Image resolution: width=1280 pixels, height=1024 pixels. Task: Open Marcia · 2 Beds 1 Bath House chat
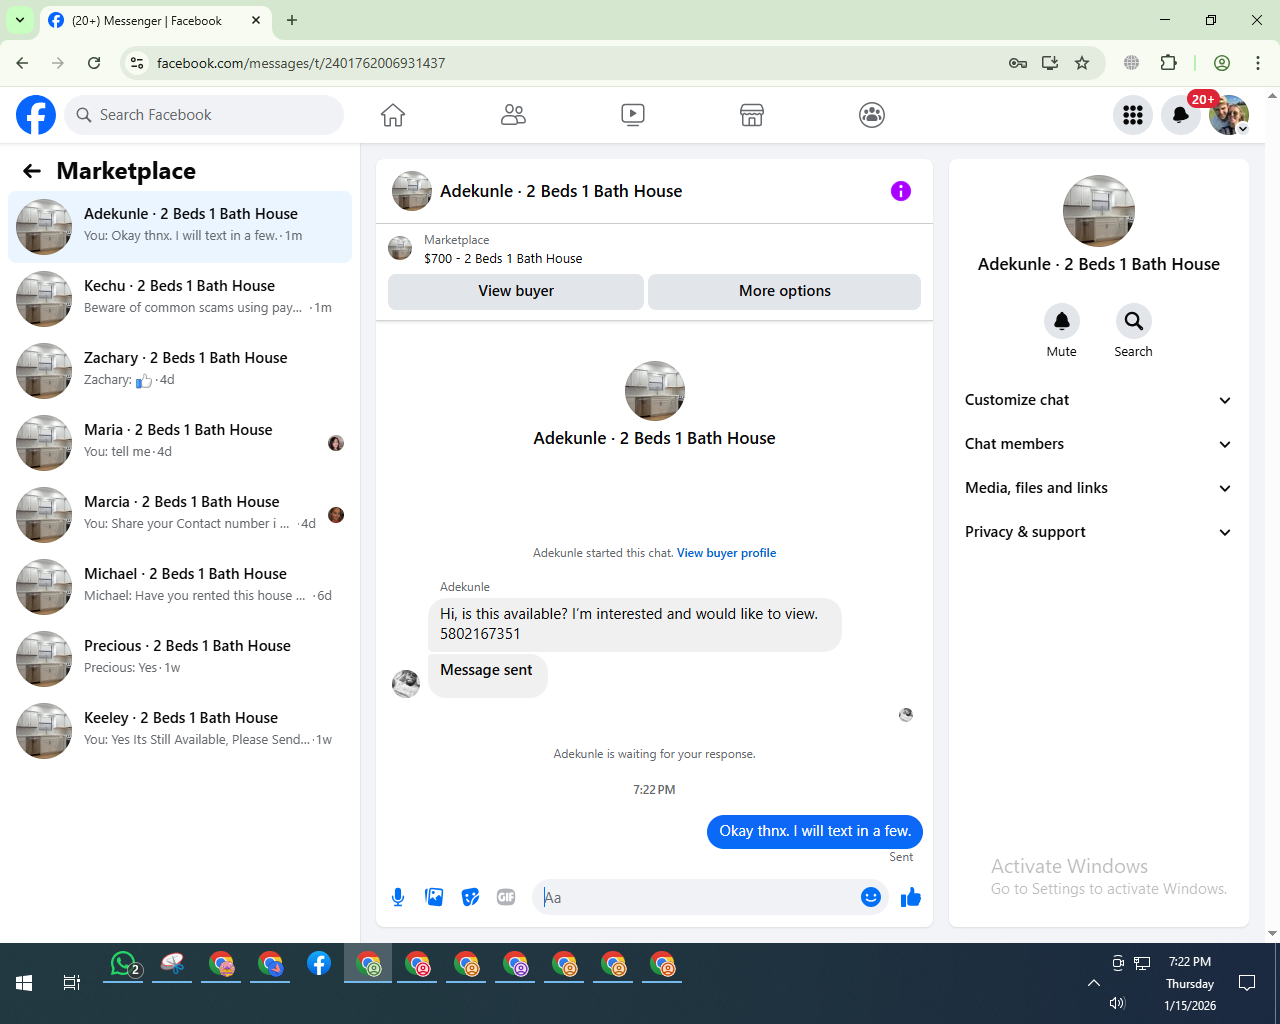180,515
